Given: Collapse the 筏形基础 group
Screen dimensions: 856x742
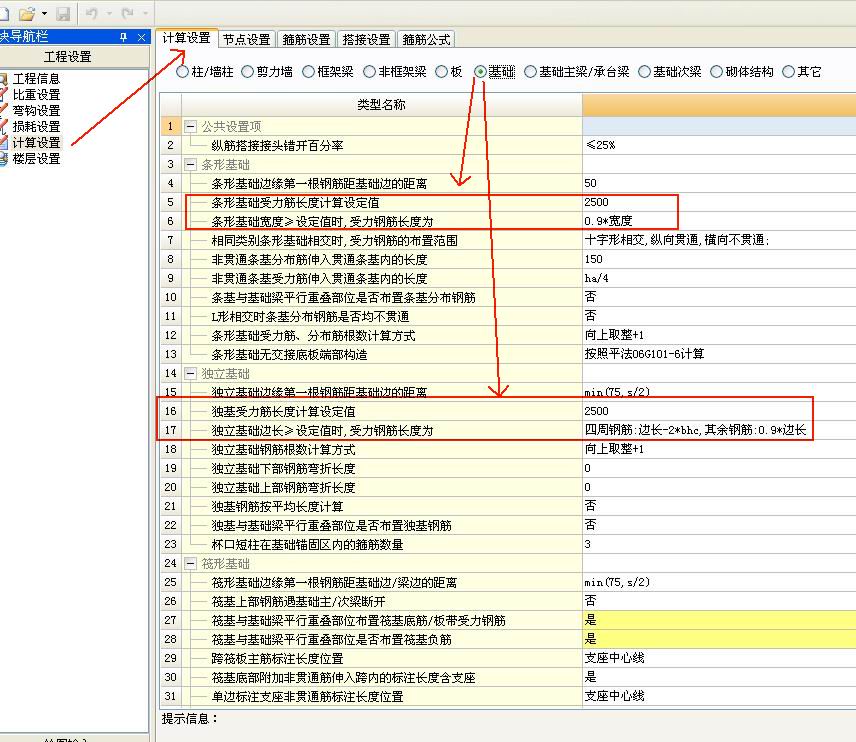Looking at the screenshot, I should pos(190,563).
